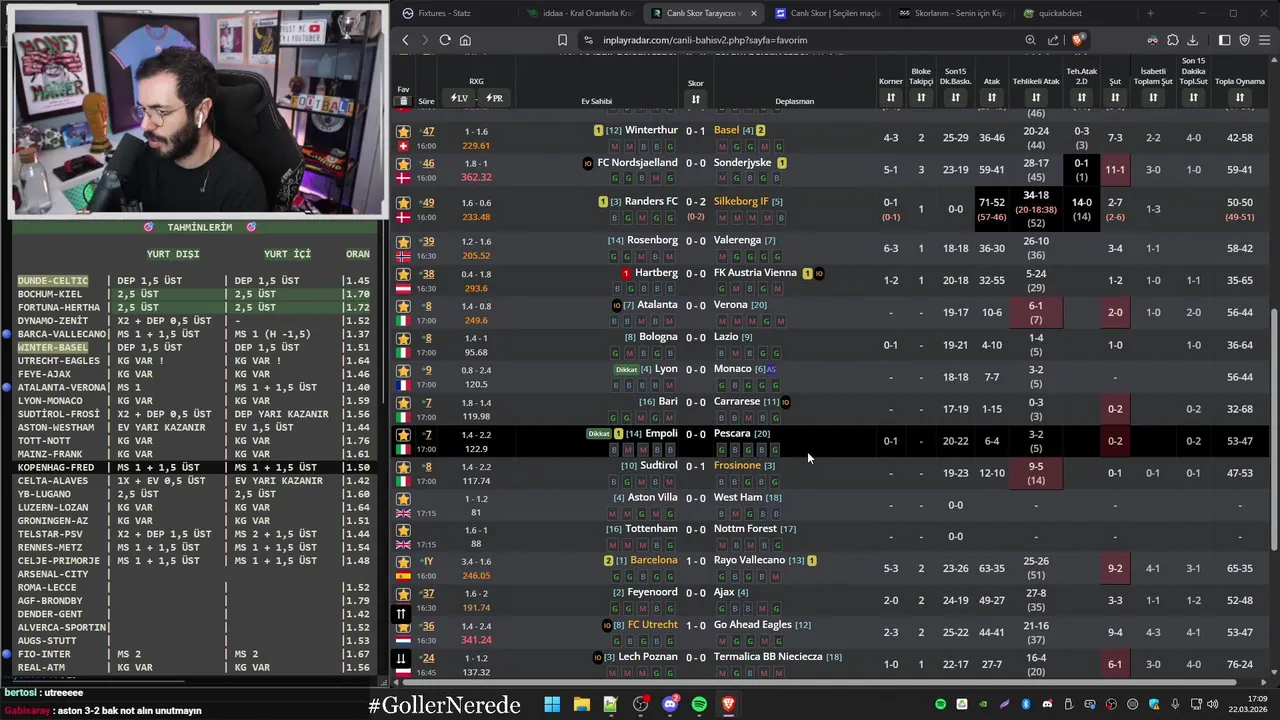Reload the inplayradar page
1280x720 pixels.
pos(445,40)
